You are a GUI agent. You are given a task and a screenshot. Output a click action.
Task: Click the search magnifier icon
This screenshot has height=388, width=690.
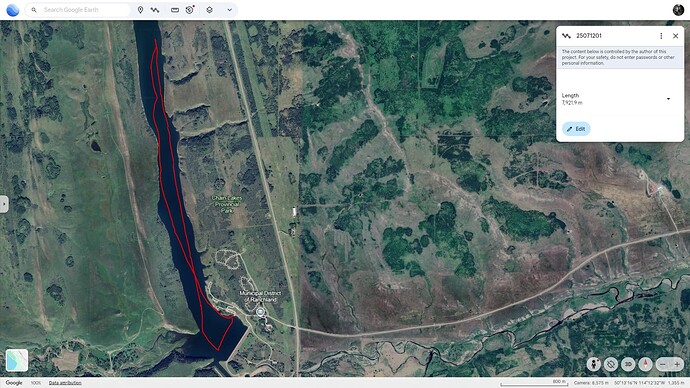tap(34, 10)
